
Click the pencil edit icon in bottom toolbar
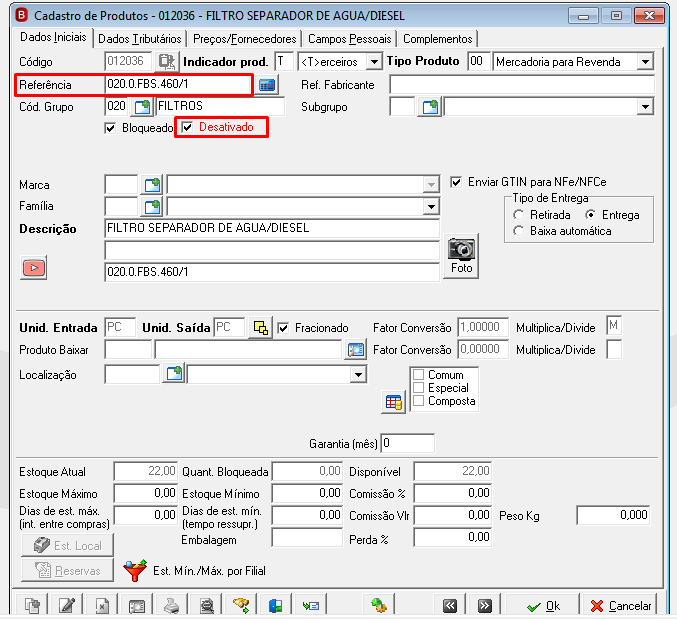67,606
